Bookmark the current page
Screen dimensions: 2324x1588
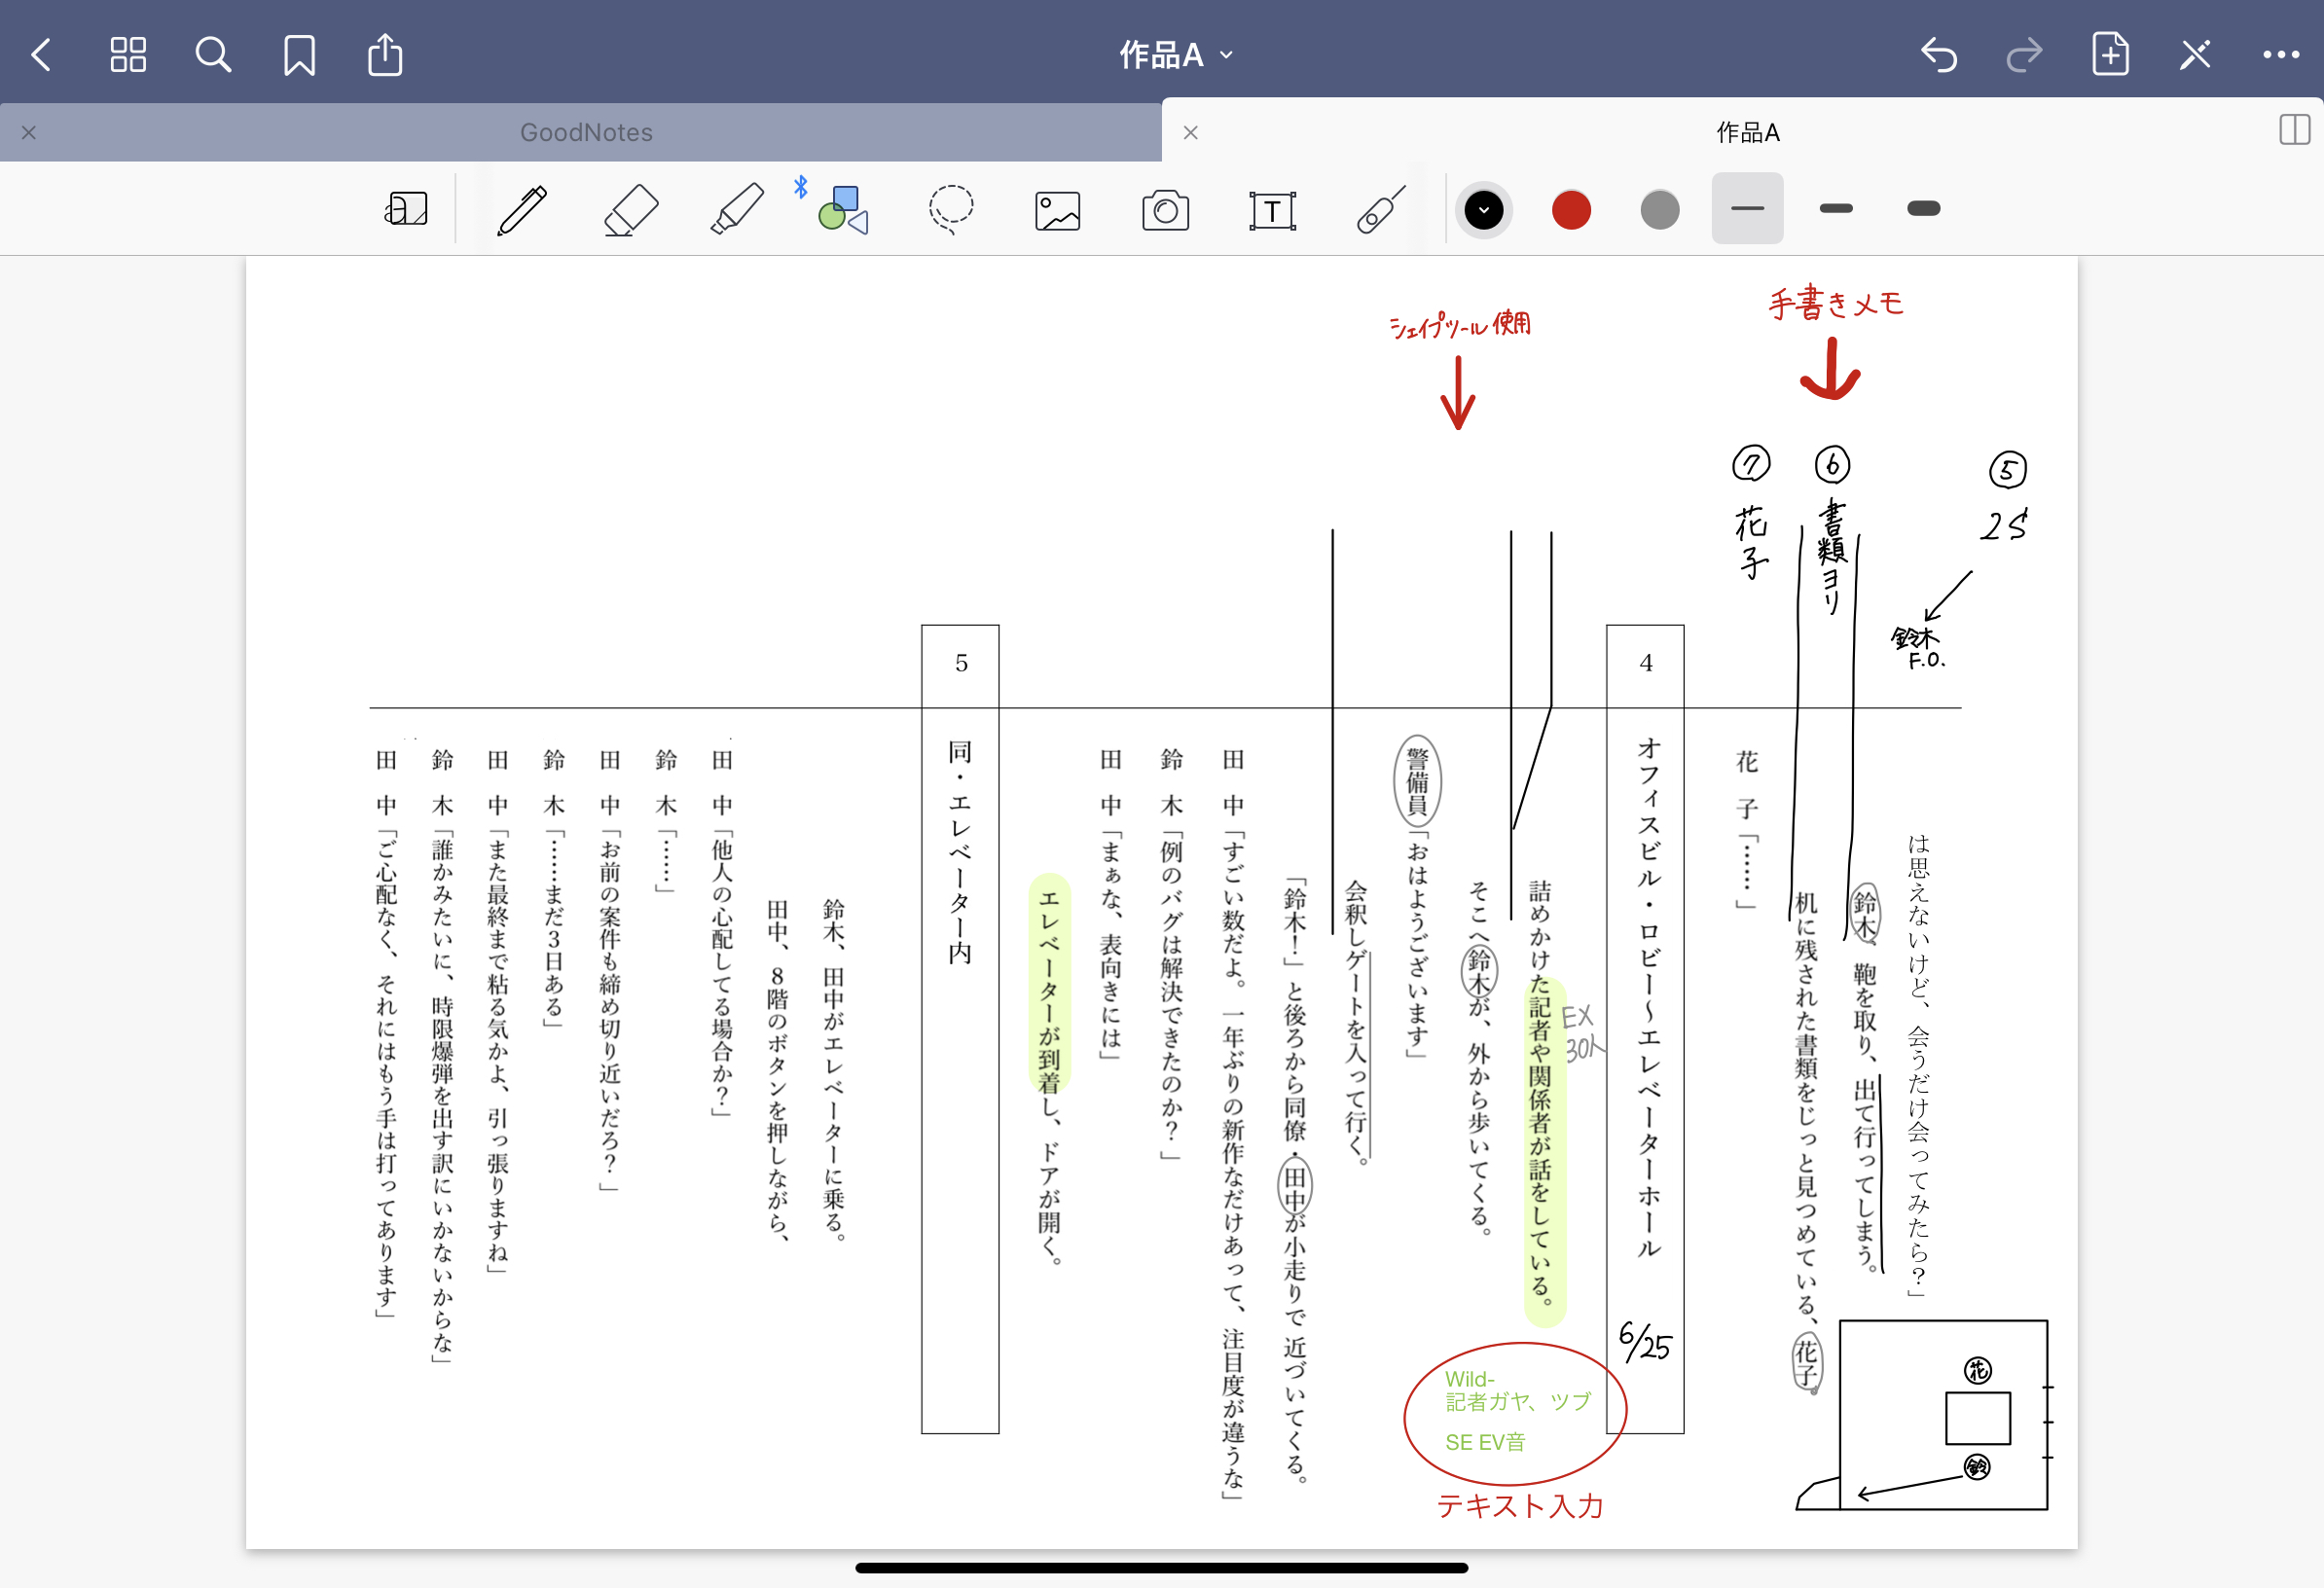point(299,54)
